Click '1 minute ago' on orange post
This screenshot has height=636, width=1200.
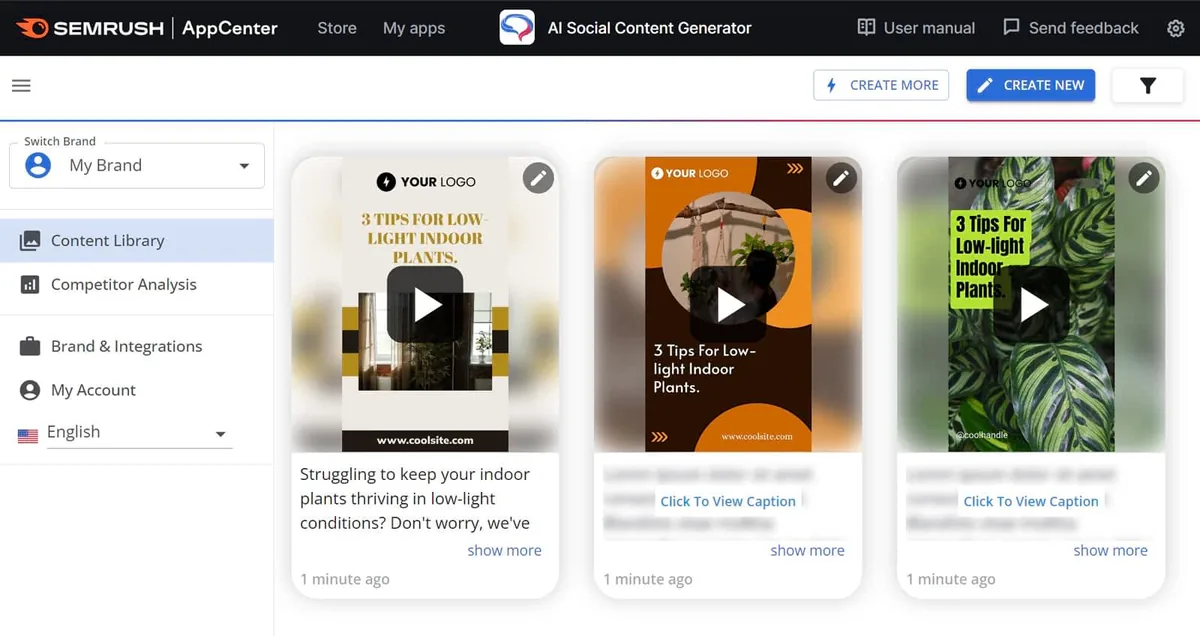pyautogui.click(x=648, y=579)
